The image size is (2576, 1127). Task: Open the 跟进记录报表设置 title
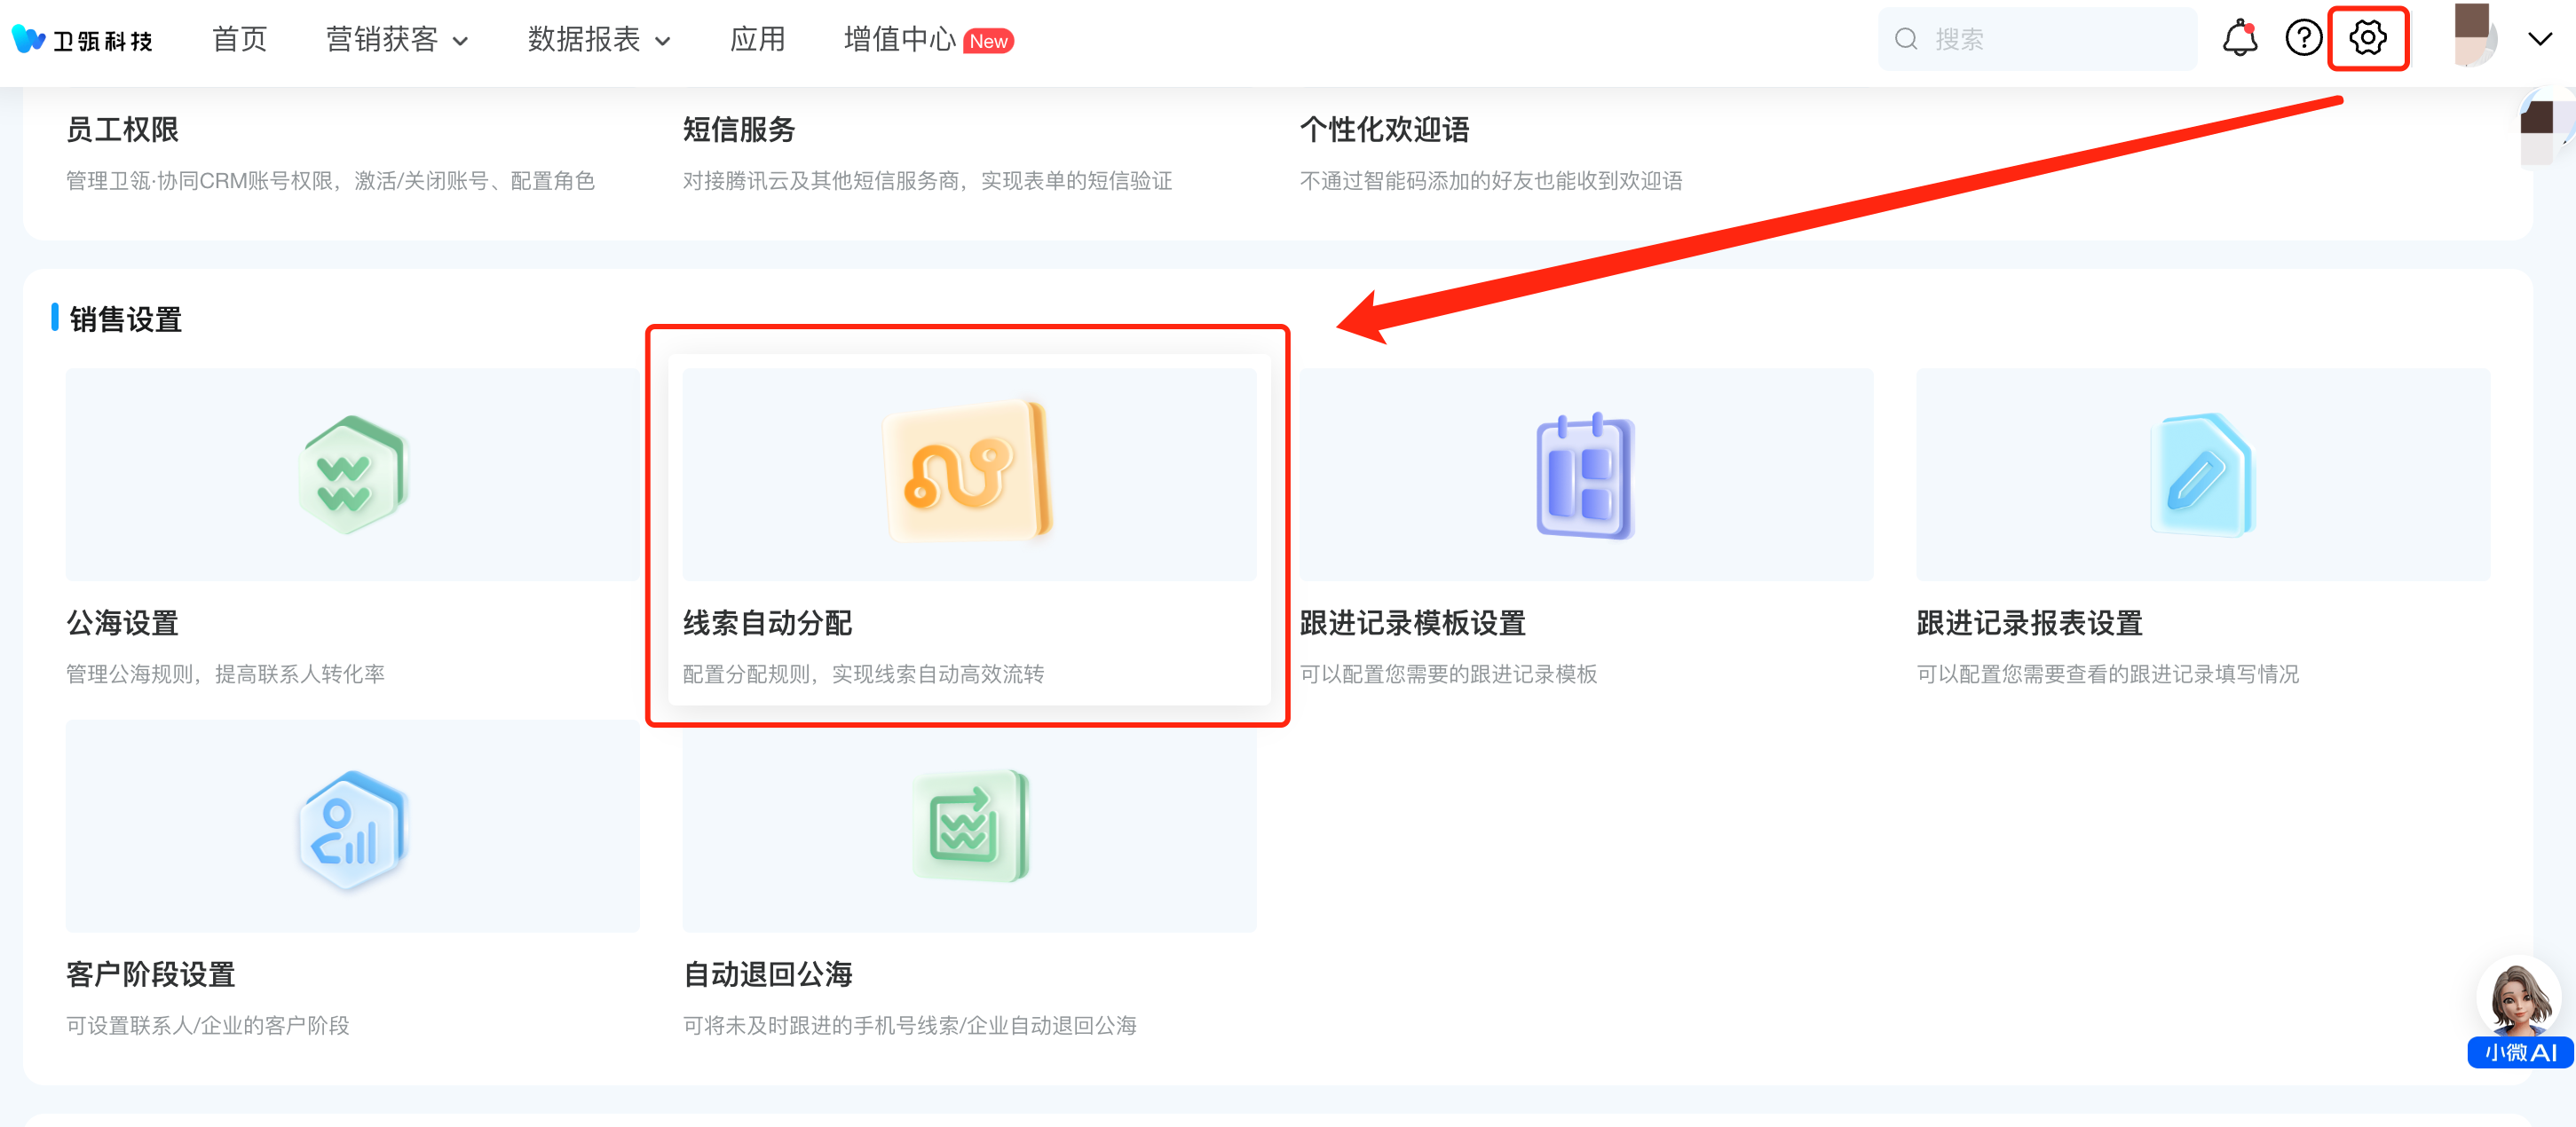(2029, 623)
